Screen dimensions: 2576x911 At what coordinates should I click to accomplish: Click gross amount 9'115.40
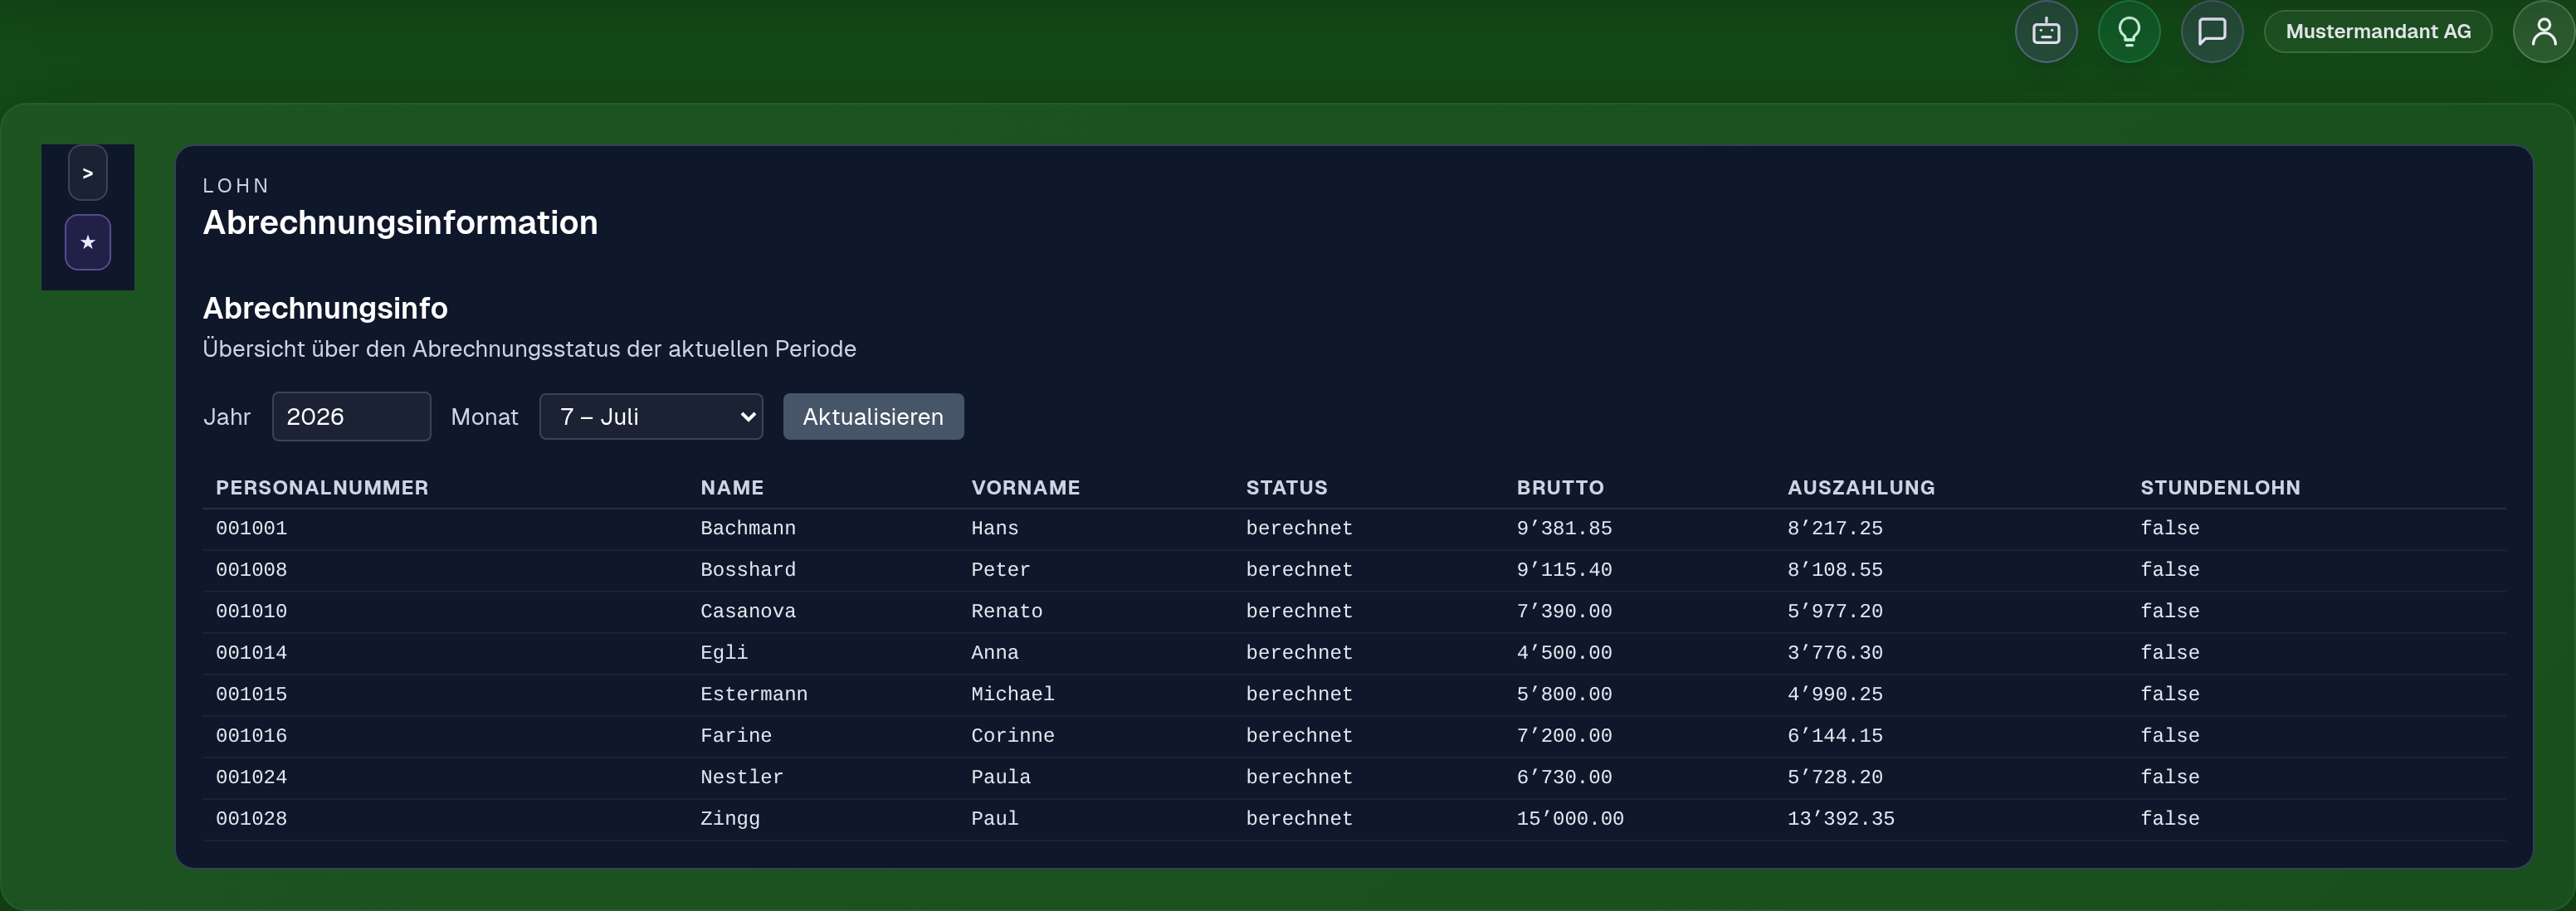pyautogui.click(x=1564, y=570)
